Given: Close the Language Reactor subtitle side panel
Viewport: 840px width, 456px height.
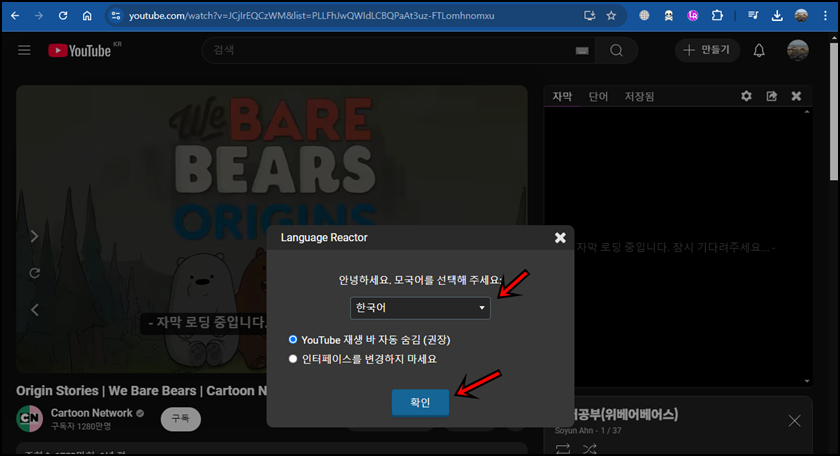Looking at the screenshot, I should 796,96.
